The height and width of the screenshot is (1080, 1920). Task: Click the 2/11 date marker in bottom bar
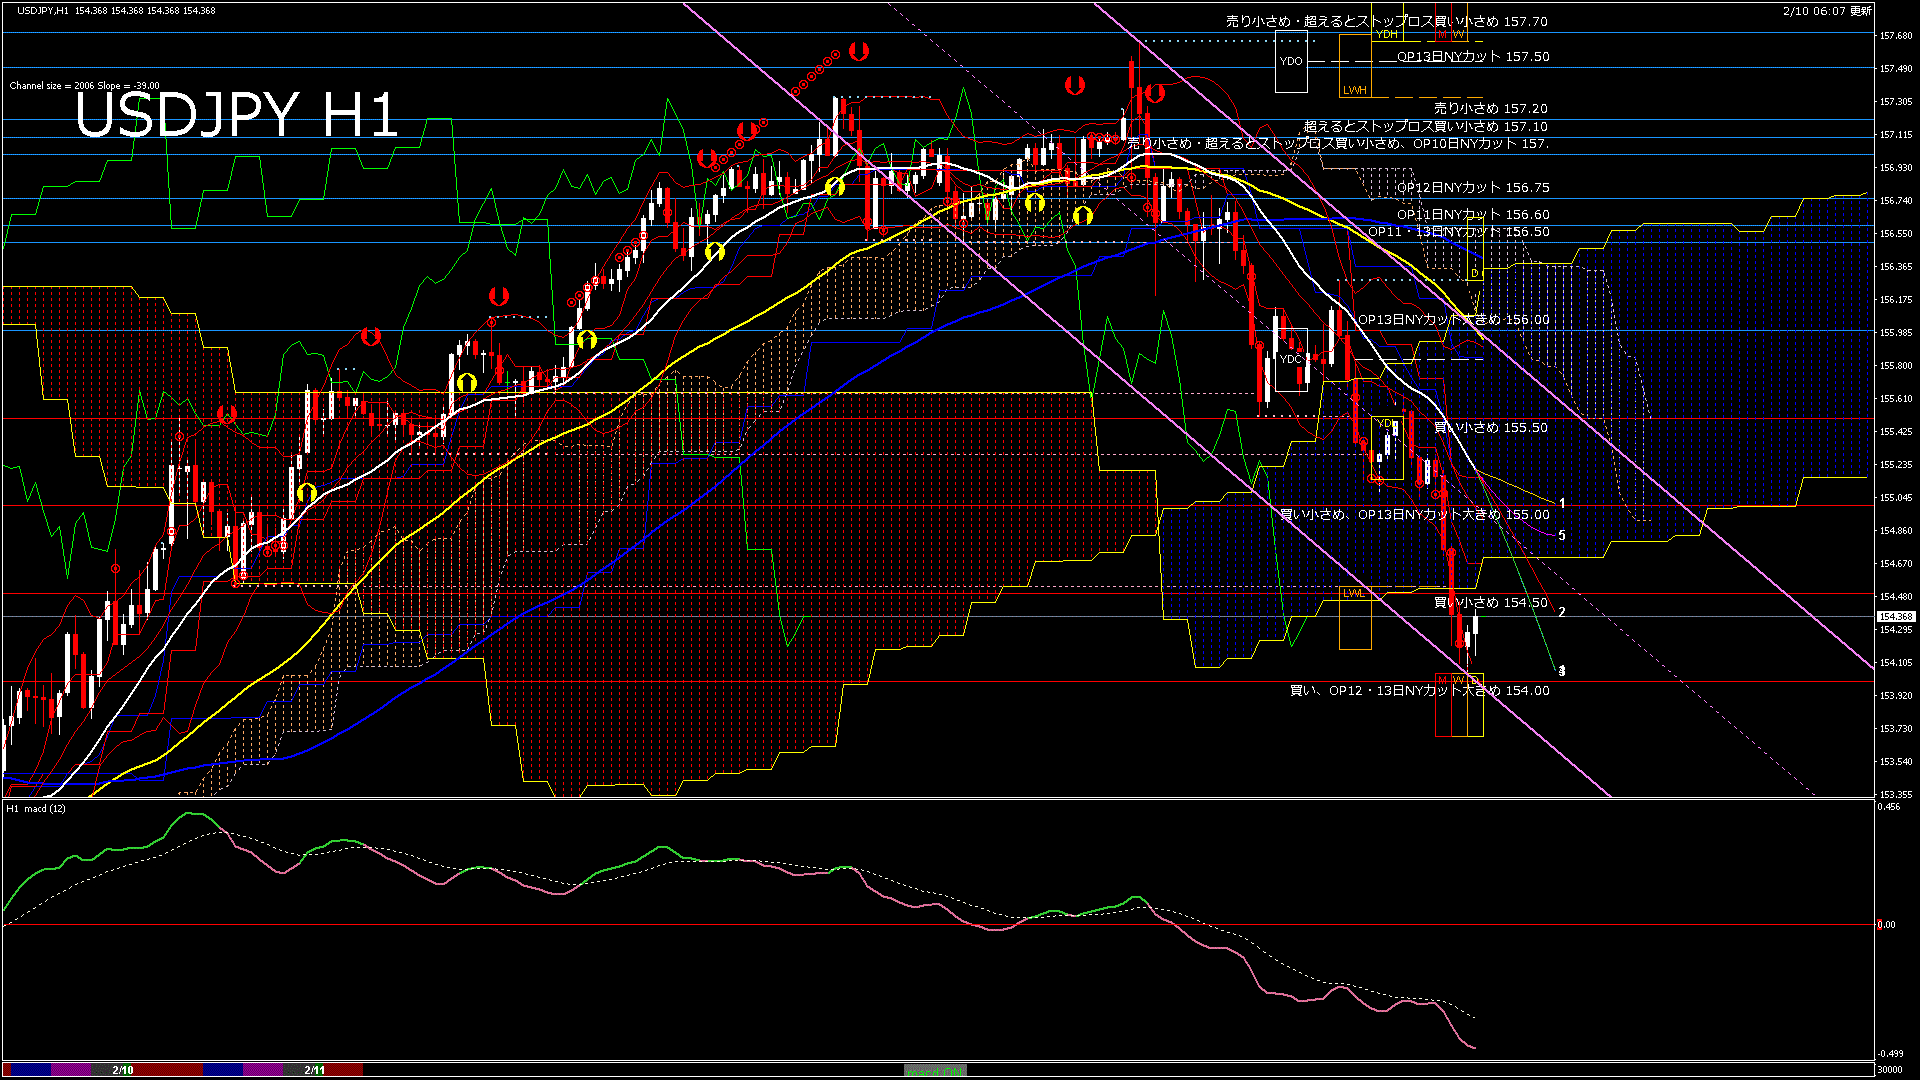pos(315,1070)
